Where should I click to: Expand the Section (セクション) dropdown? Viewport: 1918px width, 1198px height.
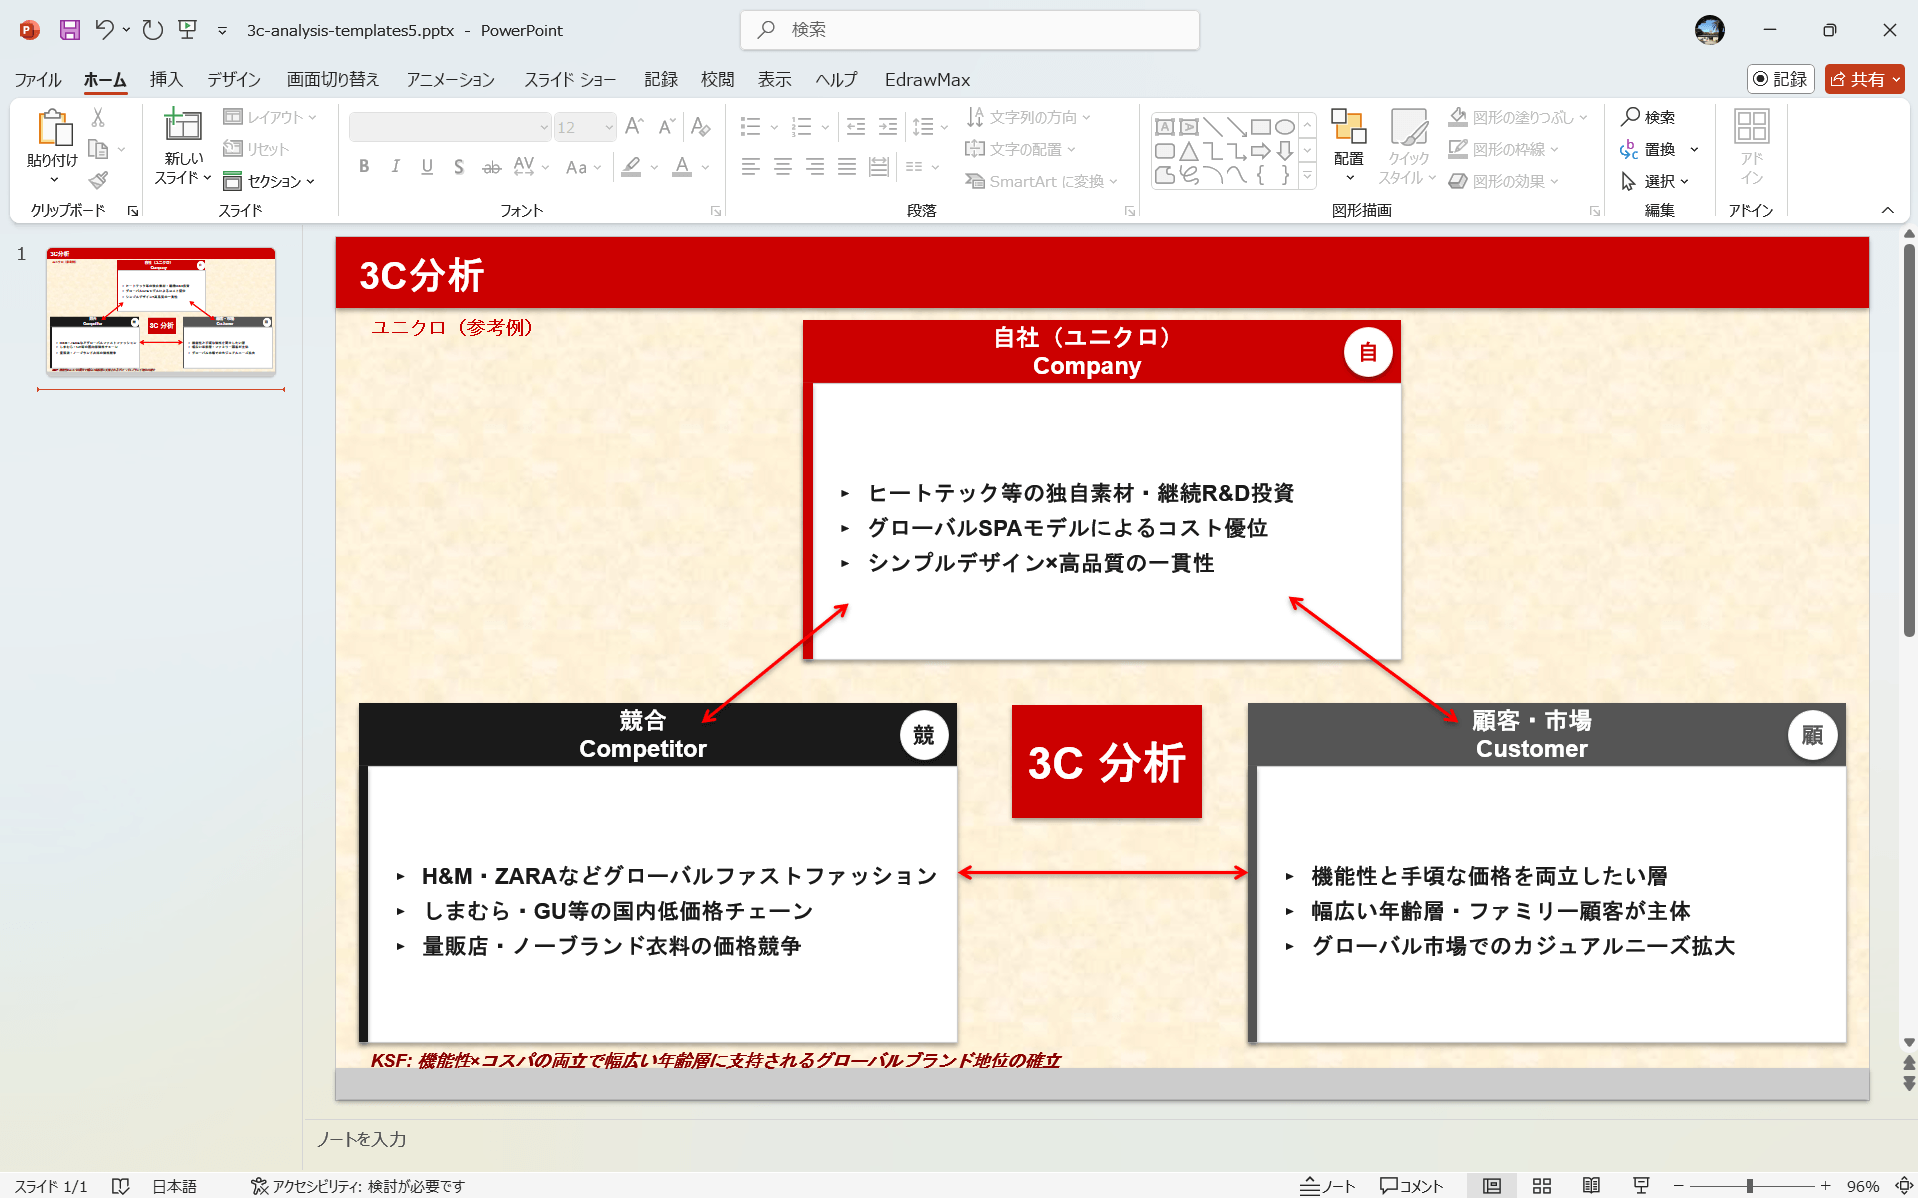[x=269, y=181]
